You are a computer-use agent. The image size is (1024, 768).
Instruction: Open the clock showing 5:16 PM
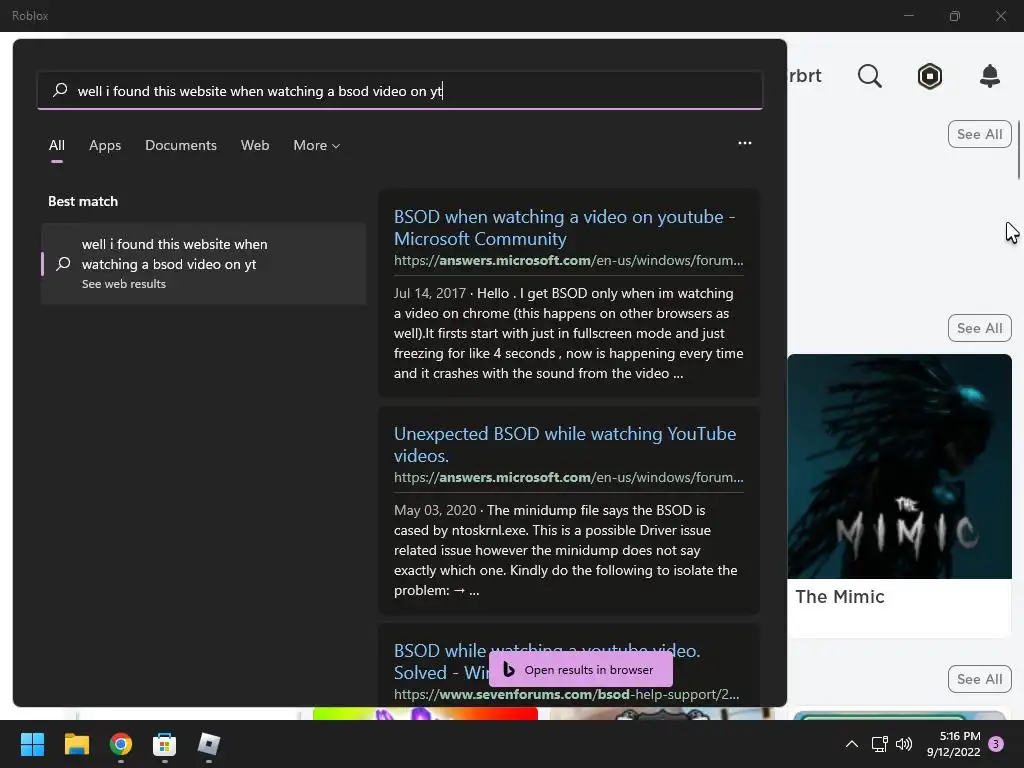coord(953,744)
